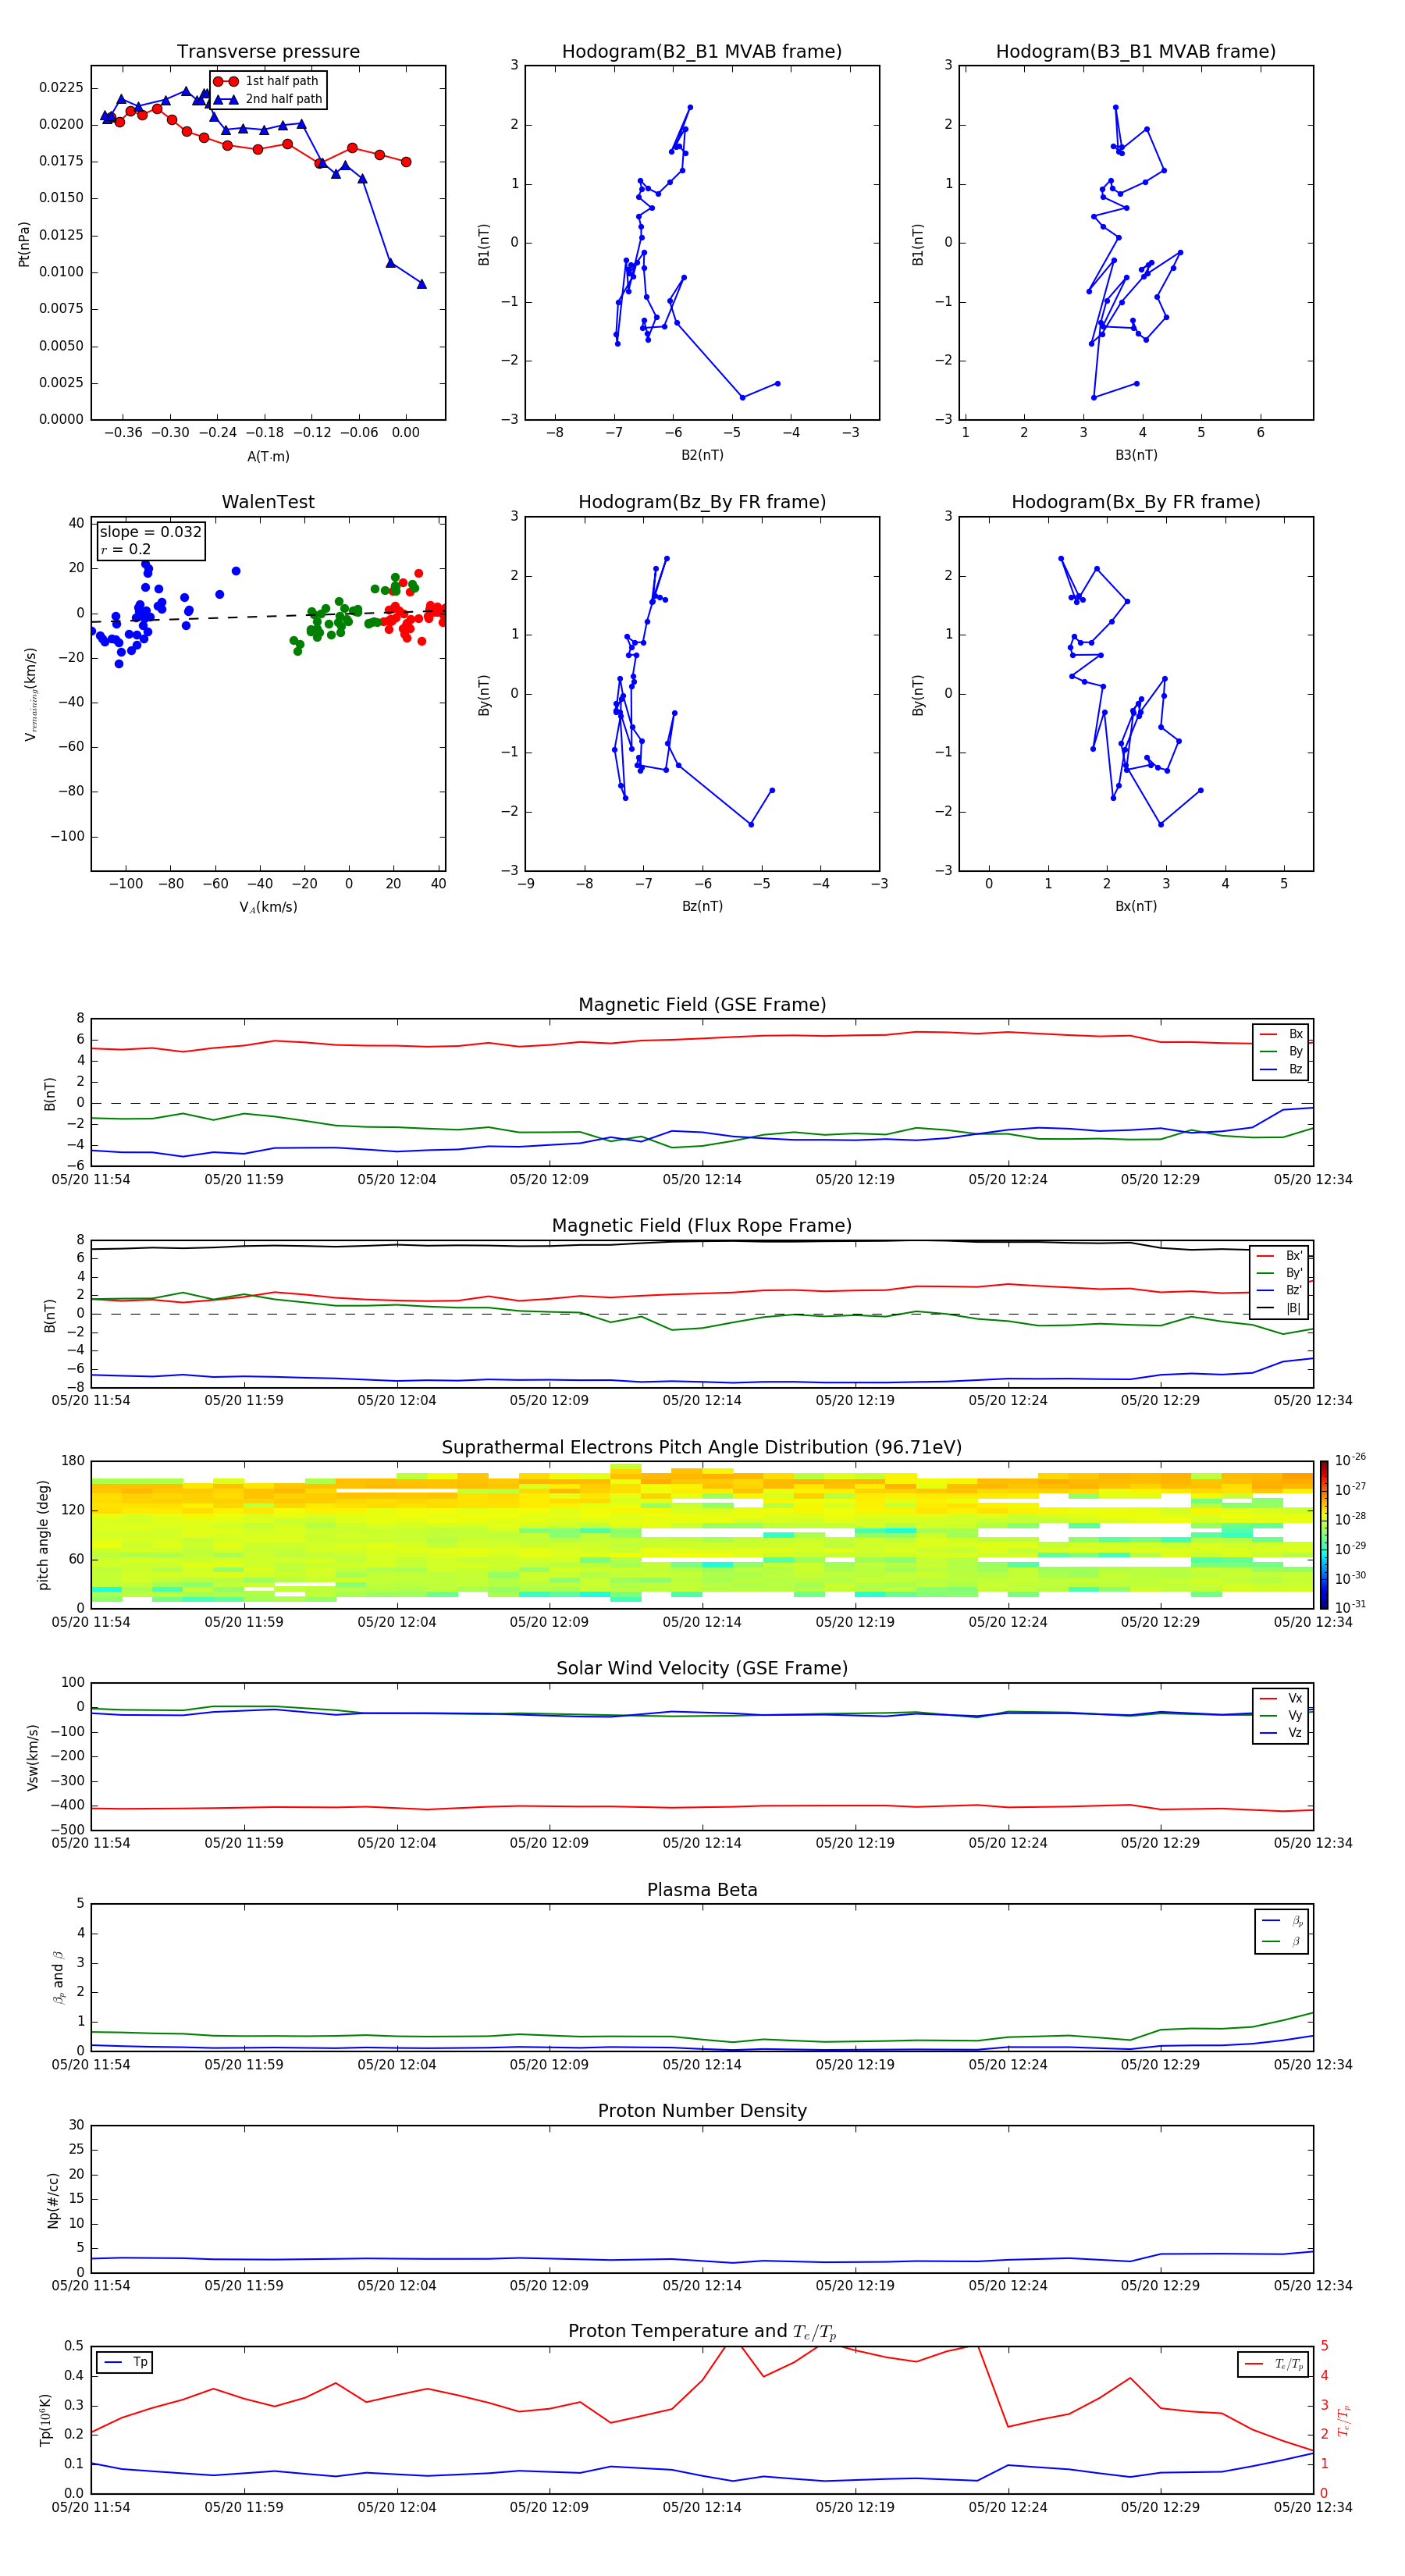Click the 'Hodogram(Bz_By FR frame)' title
The width and height of the screenshot is (1405, 2576).
click(x=702, y=502)
